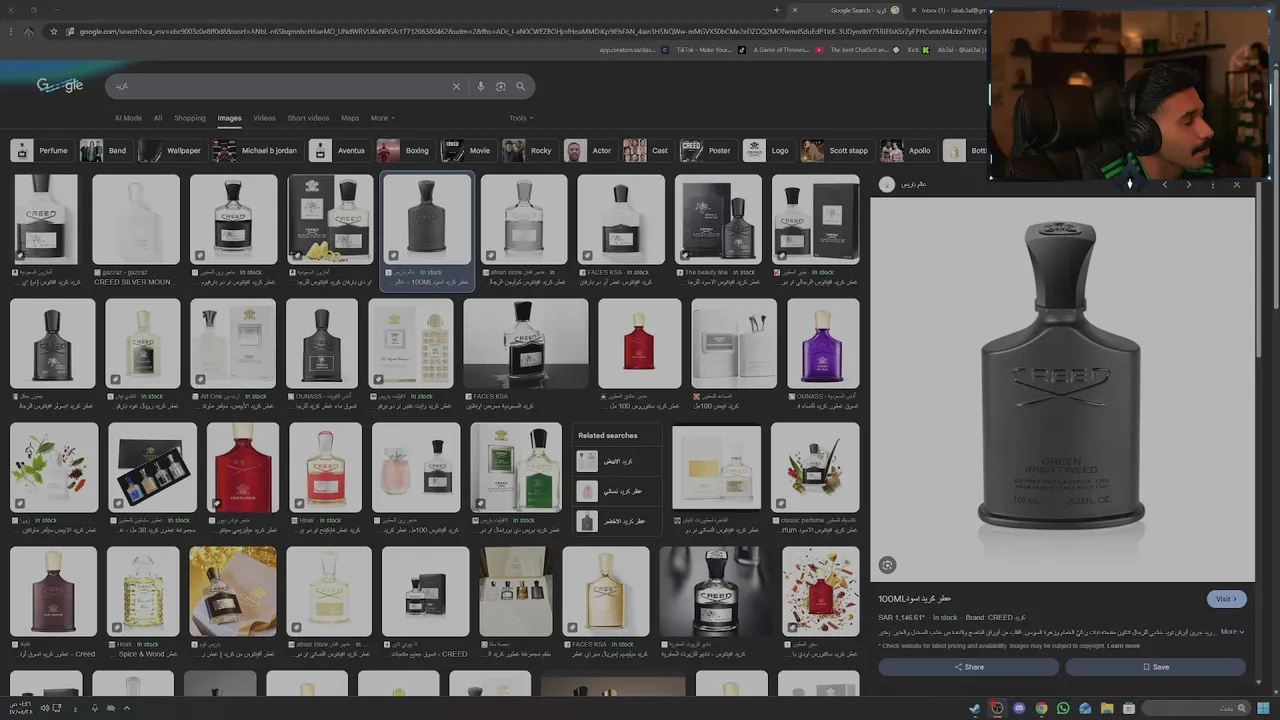1280x720 pixels.
Task: Open the Kick bookmark
Action: click(919, 50)
